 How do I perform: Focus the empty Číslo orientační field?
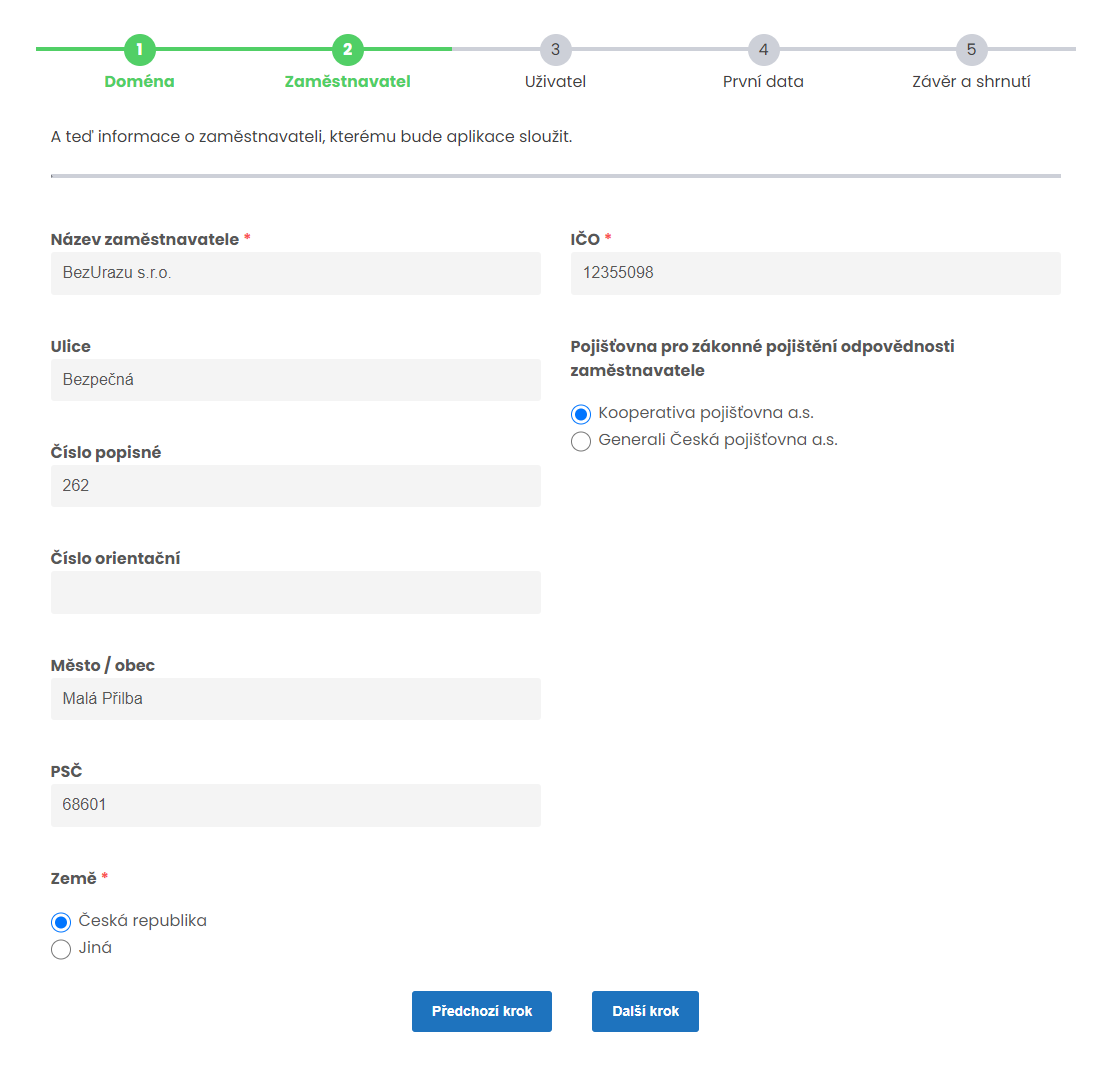[295, 592]
